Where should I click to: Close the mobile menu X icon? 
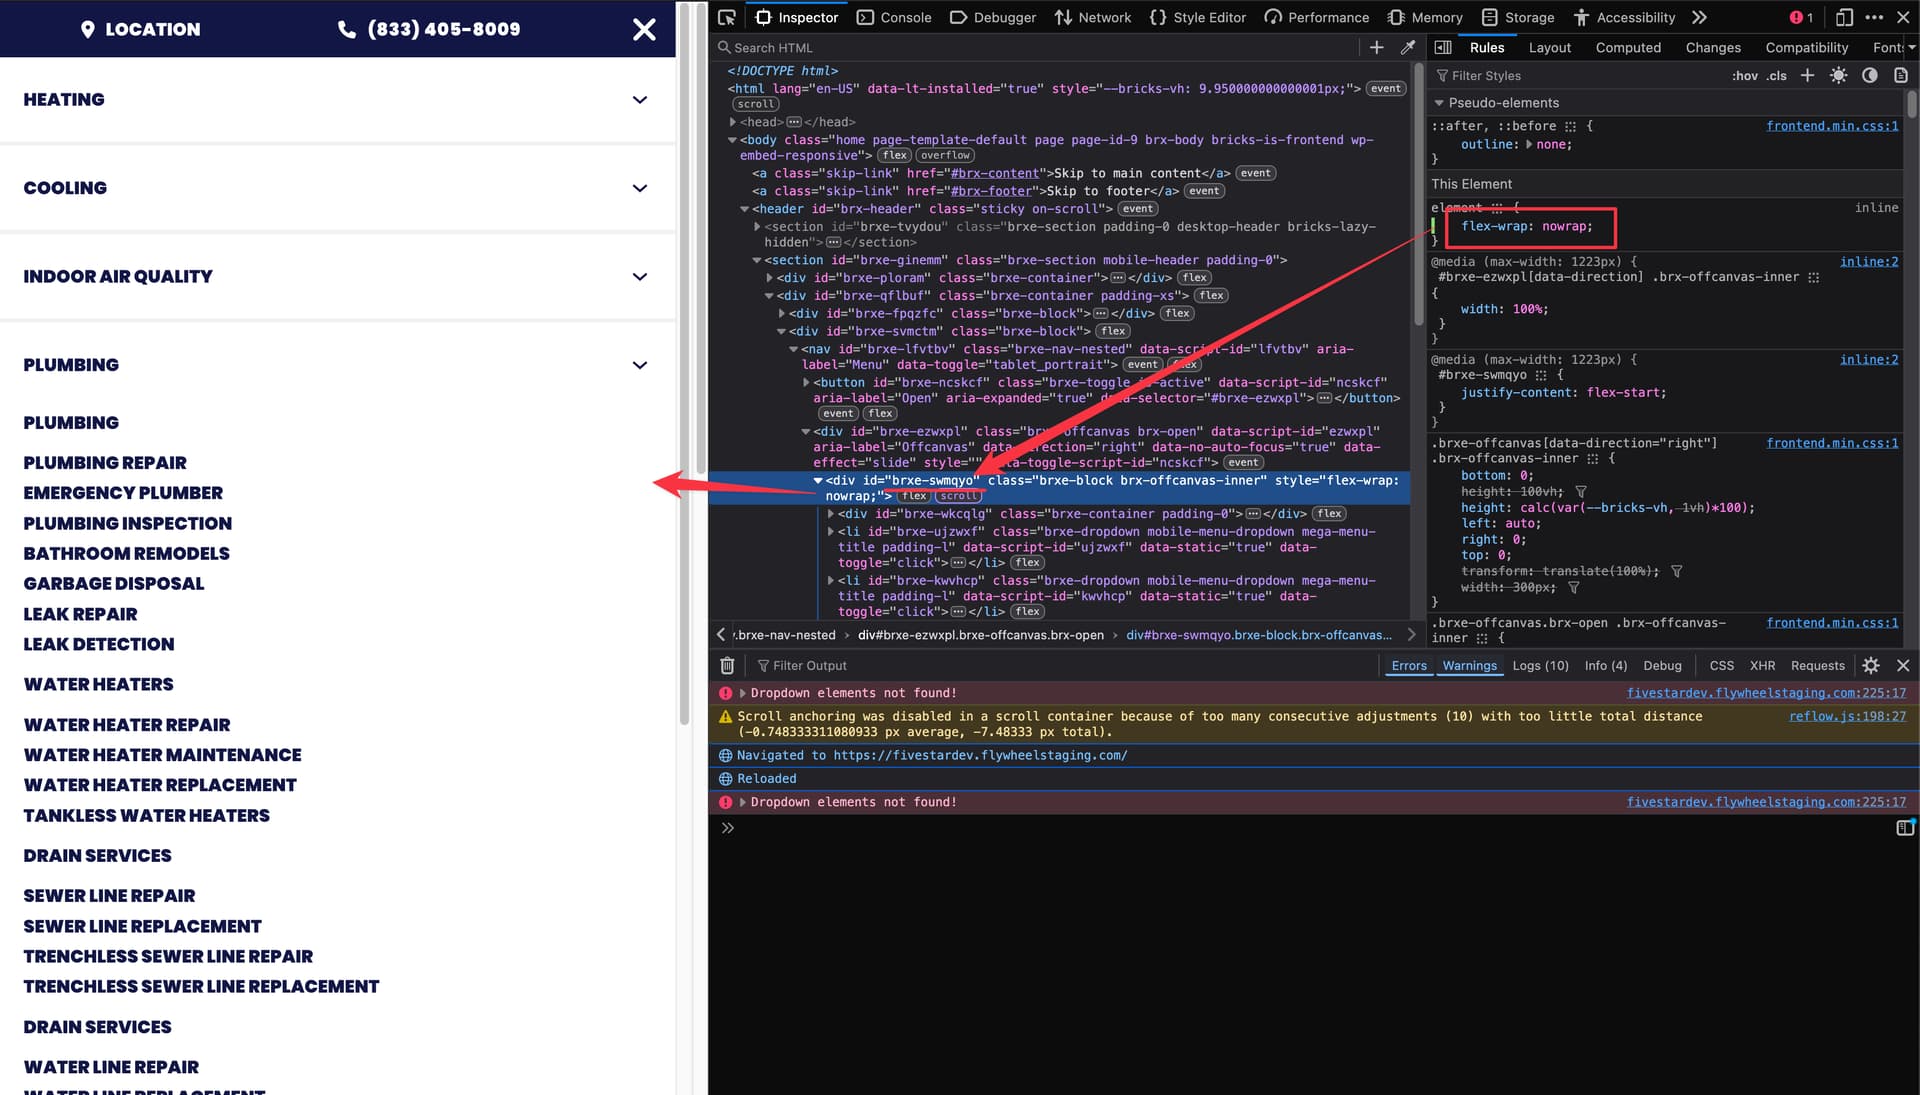pyautogui.click(x=644, y=29)
